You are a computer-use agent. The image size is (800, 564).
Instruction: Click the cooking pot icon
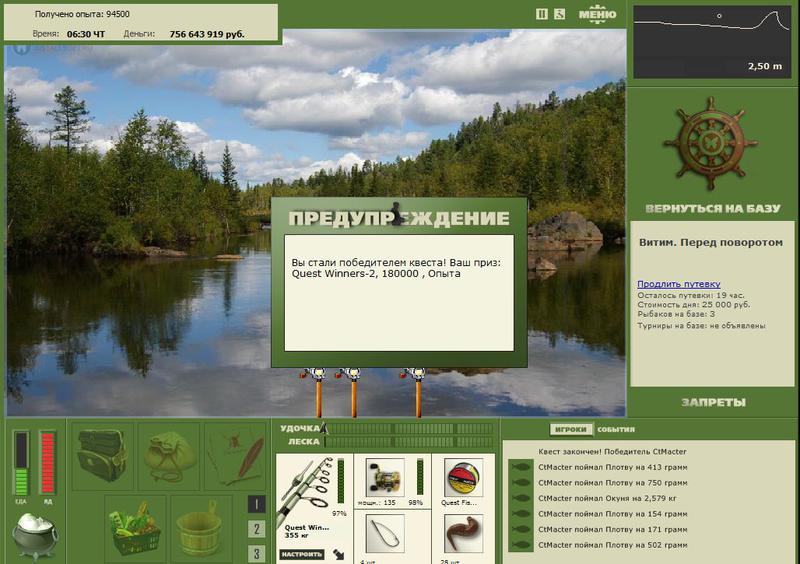click(x=35, y=536)
